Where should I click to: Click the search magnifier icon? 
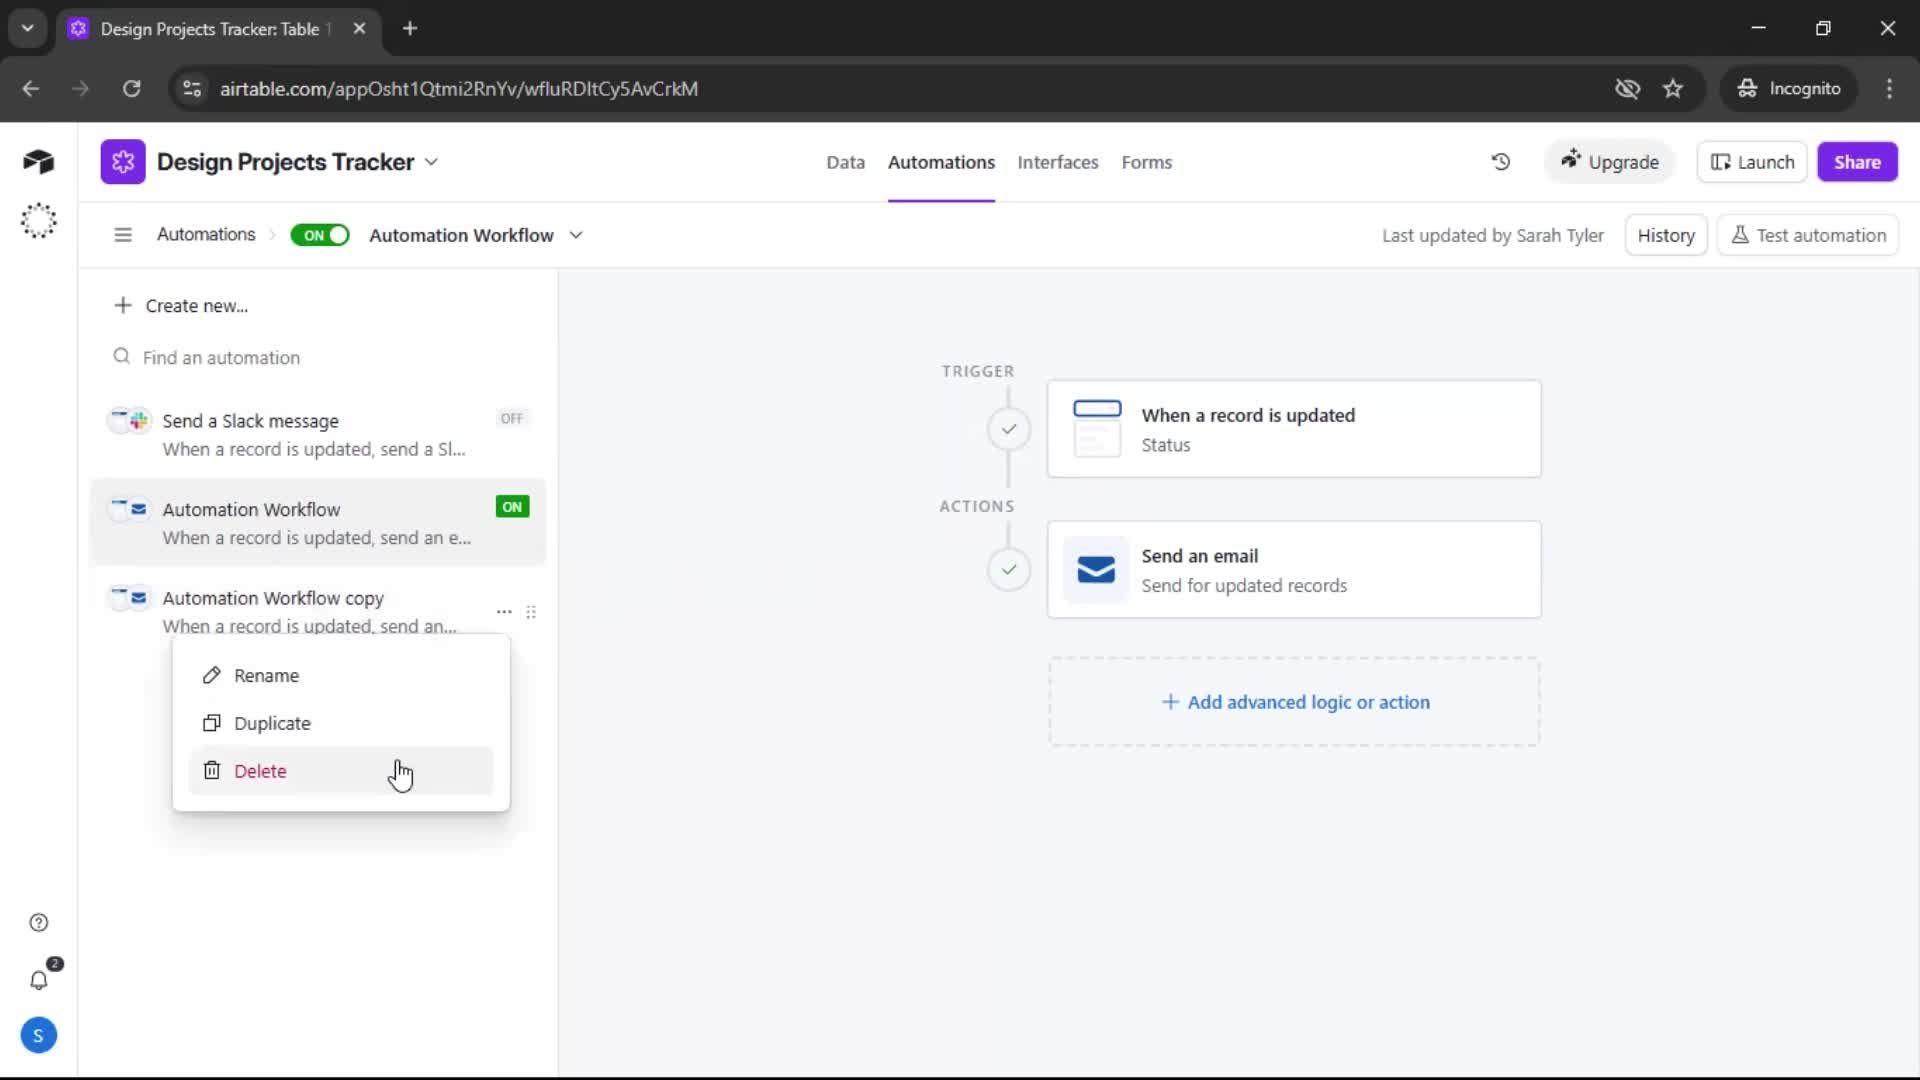(121, 357)
